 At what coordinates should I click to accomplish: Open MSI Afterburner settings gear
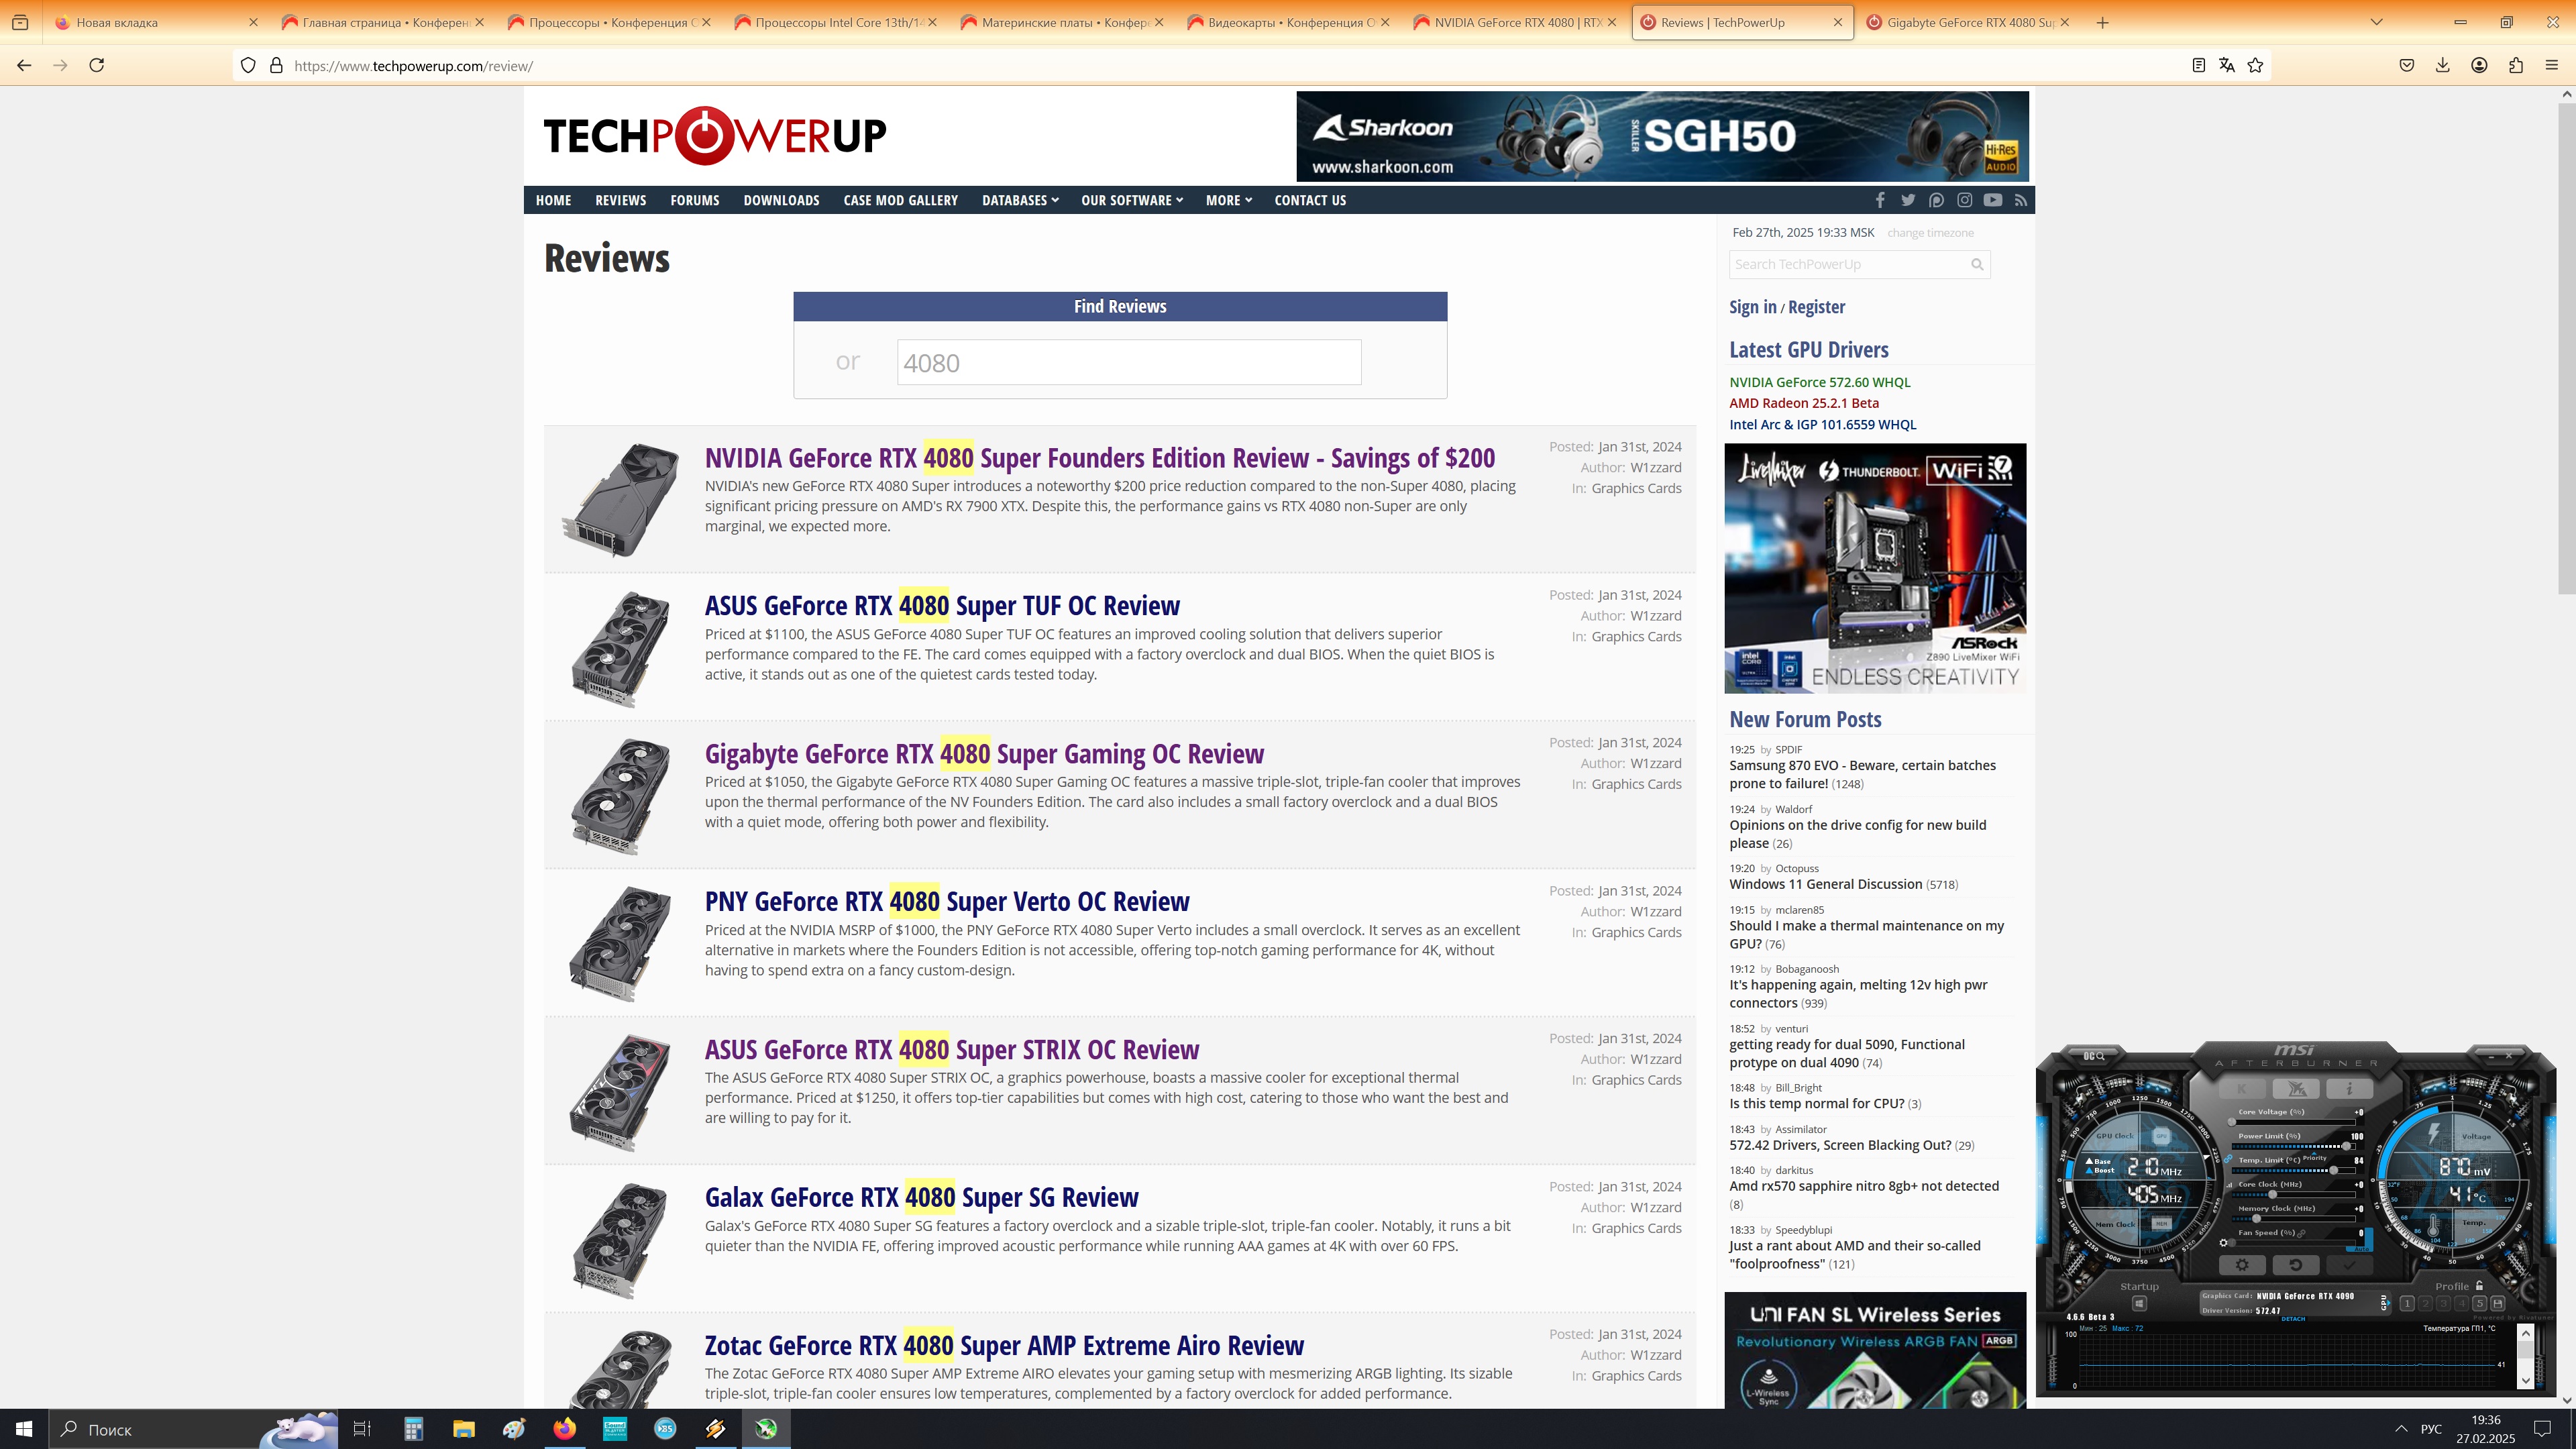(x=2242, y=1265)
